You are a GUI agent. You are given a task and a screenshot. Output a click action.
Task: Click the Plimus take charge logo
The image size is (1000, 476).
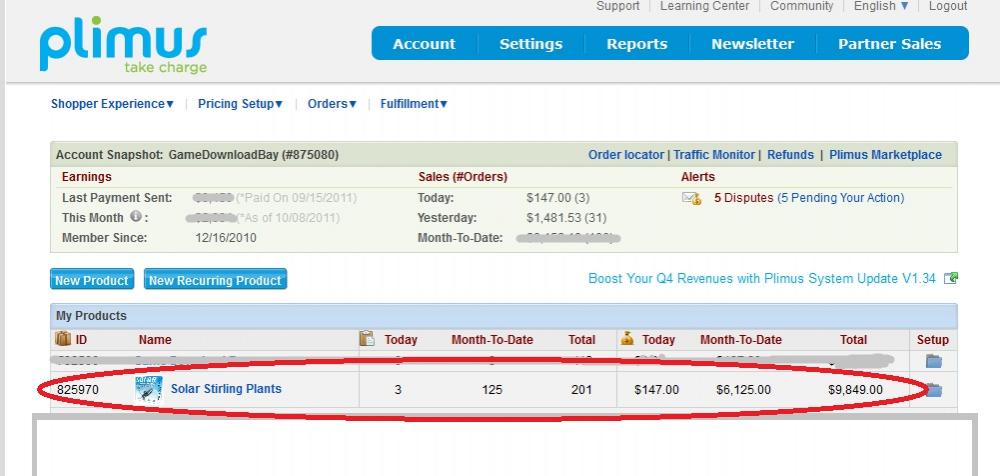[x=123, y=45]
